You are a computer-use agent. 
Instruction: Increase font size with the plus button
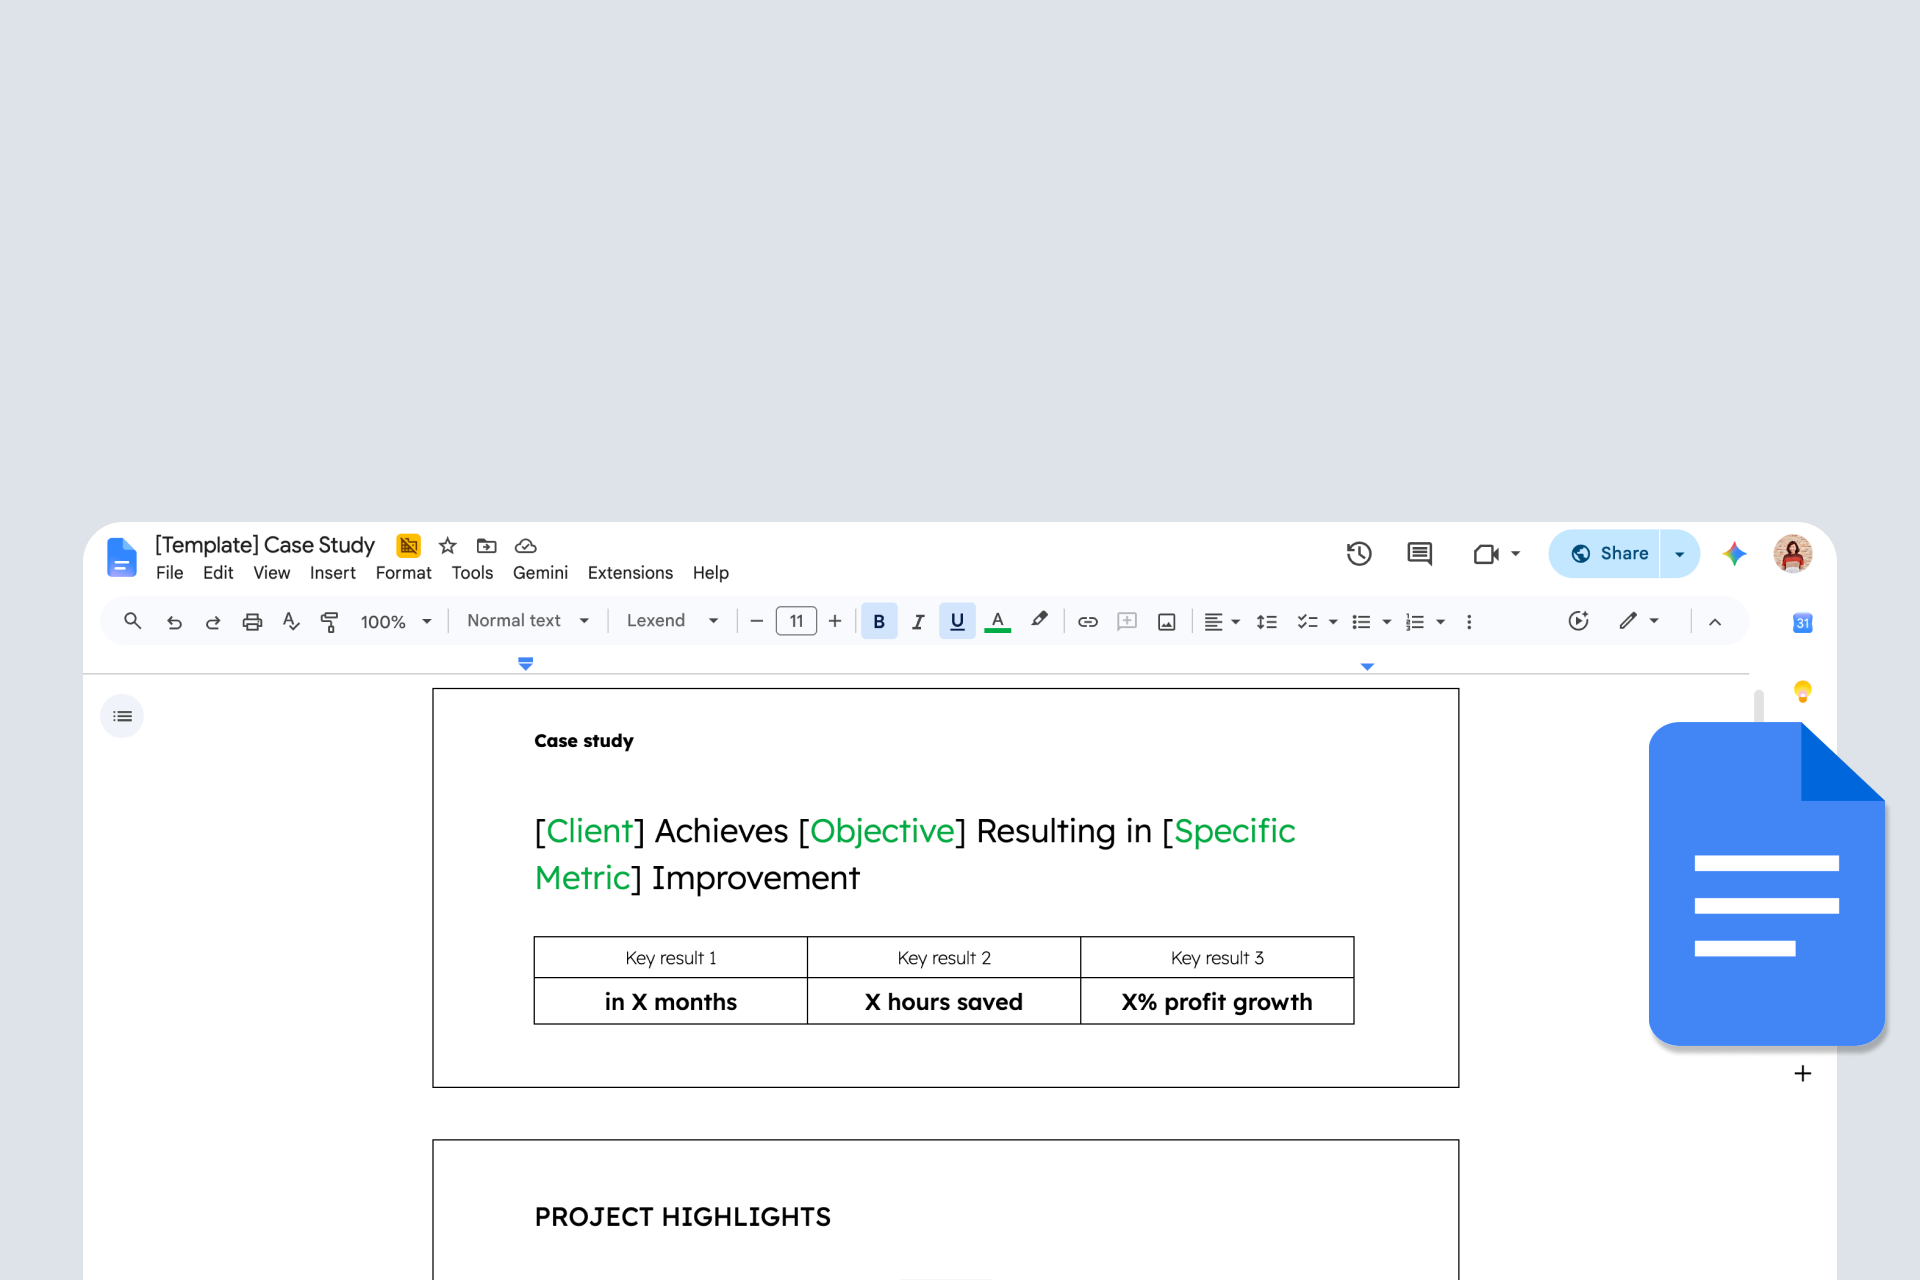point(835,621)
